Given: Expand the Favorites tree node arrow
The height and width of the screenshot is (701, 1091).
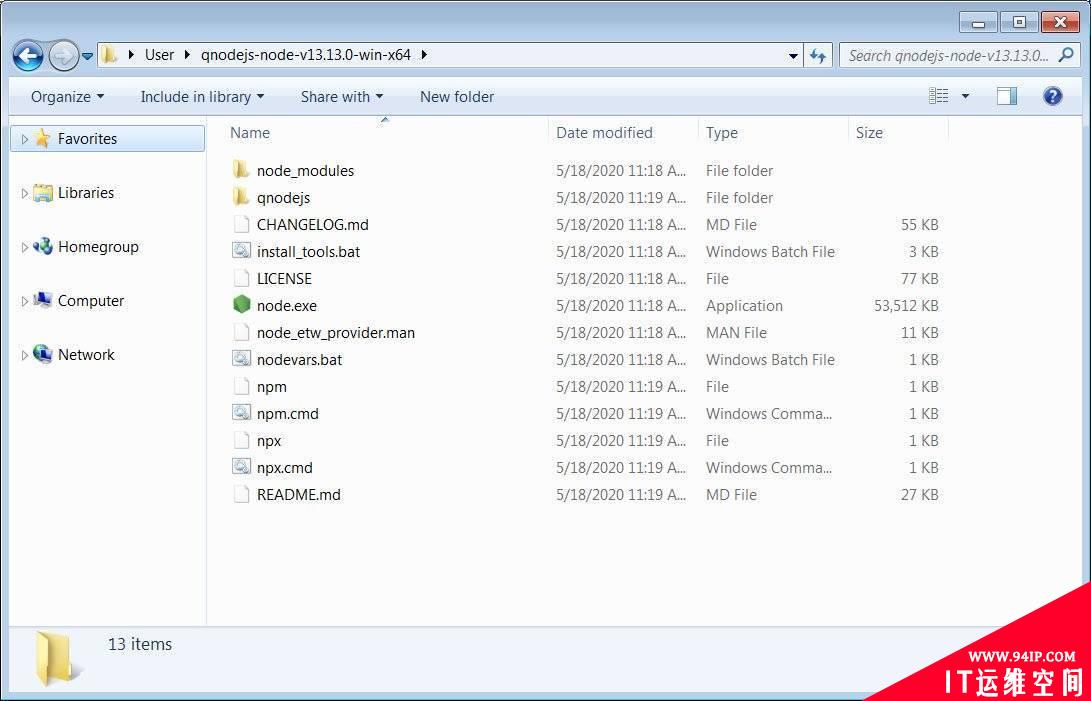Looking at the screenshot, I should click(24, 139).
